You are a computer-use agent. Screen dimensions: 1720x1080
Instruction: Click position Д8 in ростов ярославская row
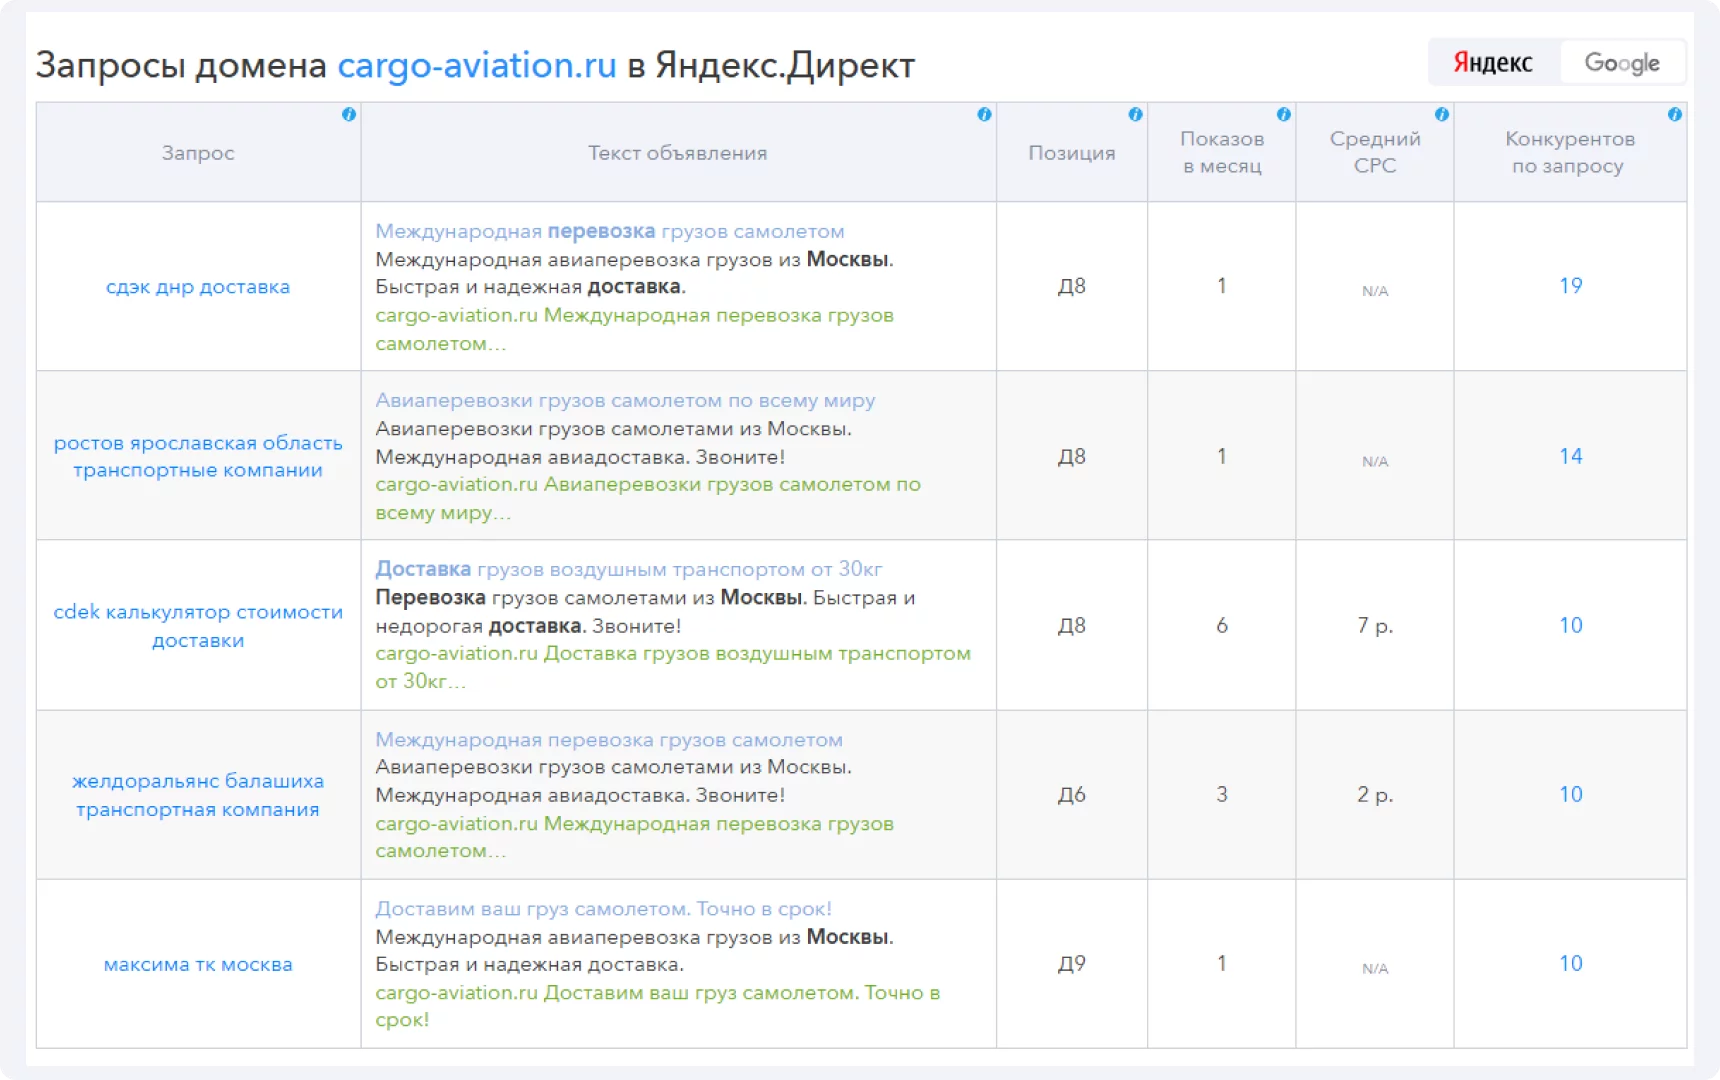1072,456
